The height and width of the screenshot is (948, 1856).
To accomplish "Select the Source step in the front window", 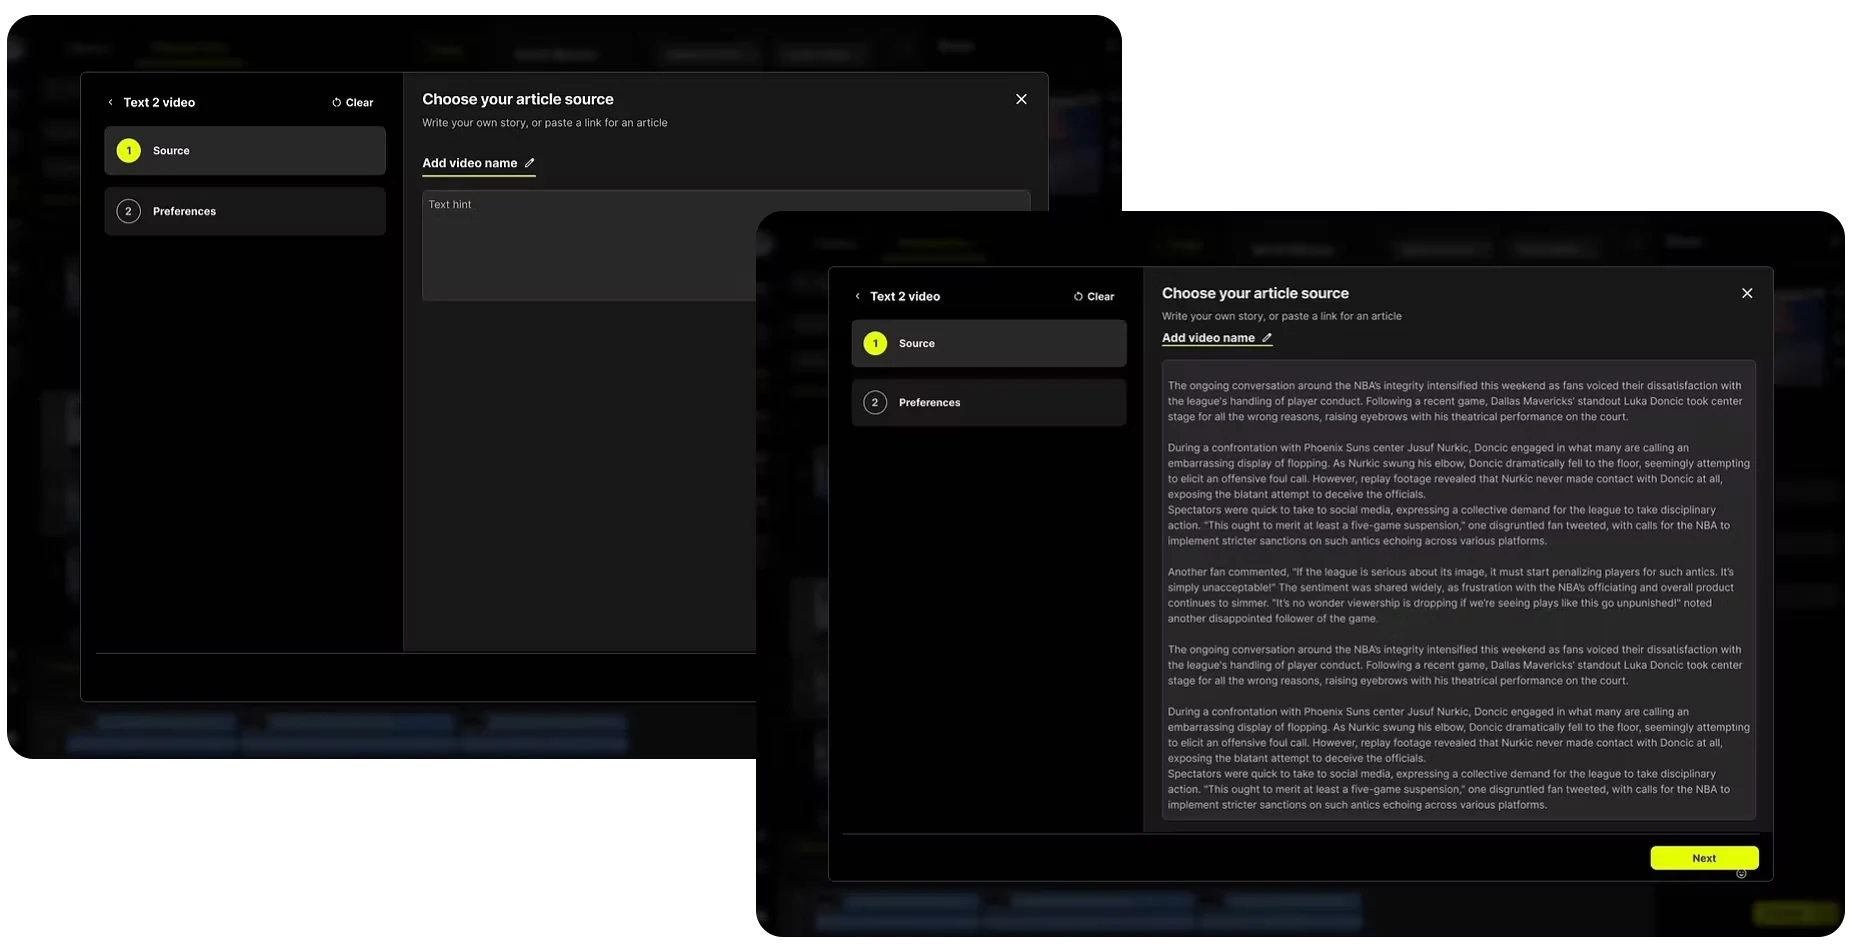I will pos(989,343).
